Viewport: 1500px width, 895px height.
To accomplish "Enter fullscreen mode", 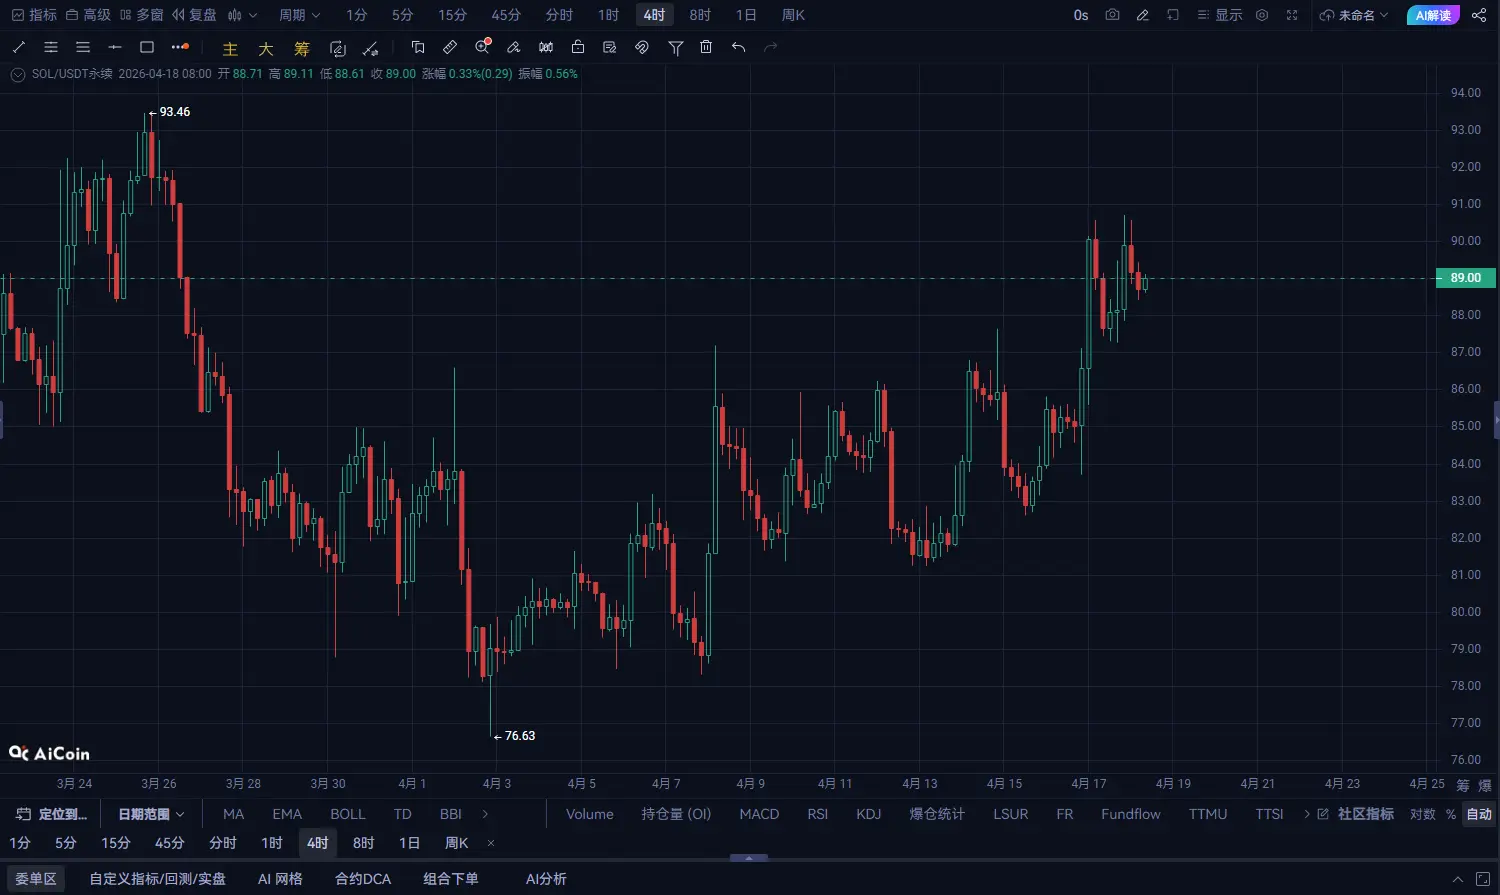I will (x=1292, y=15).
